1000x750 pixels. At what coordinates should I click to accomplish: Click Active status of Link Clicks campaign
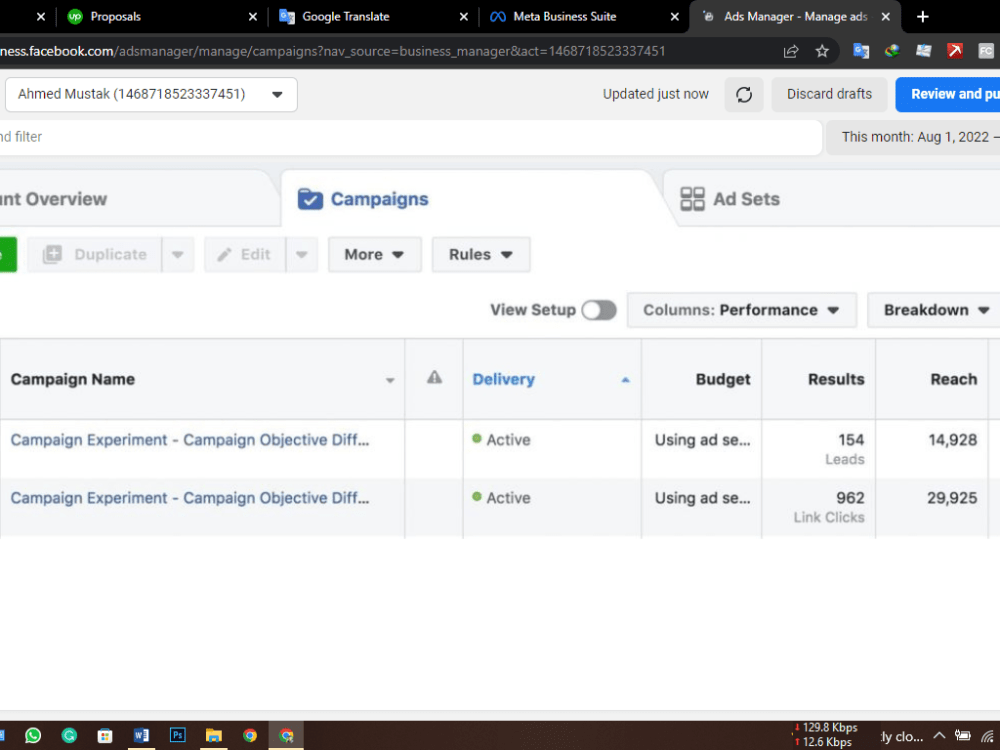[x=501, y=498]
